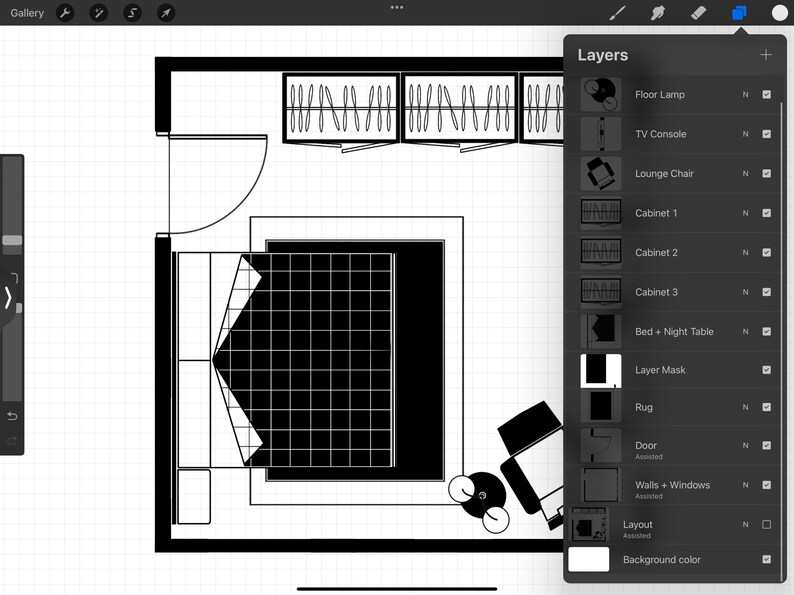The height and width of the screenshot is (595, 794).
Task: Open blend mode N for Rug layer
Action: click(x=745, y=407)
